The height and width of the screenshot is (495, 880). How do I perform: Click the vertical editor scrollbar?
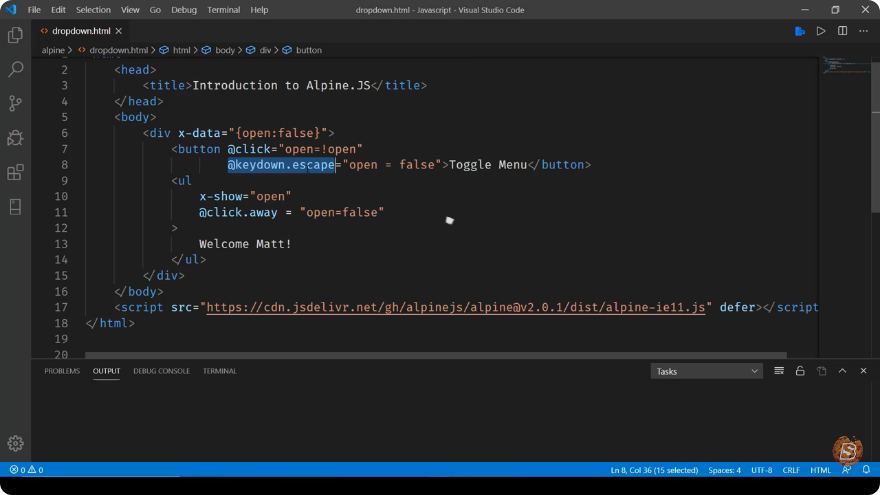click(x=876, y=136)
